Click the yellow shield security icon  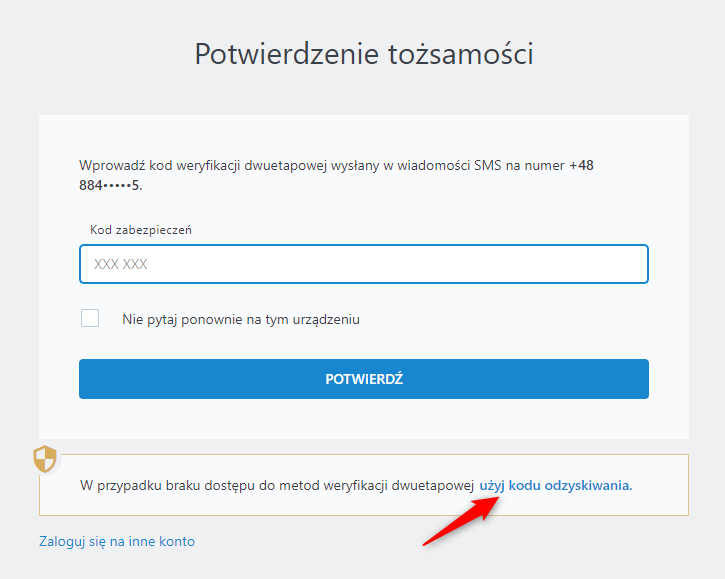point(45,459)
